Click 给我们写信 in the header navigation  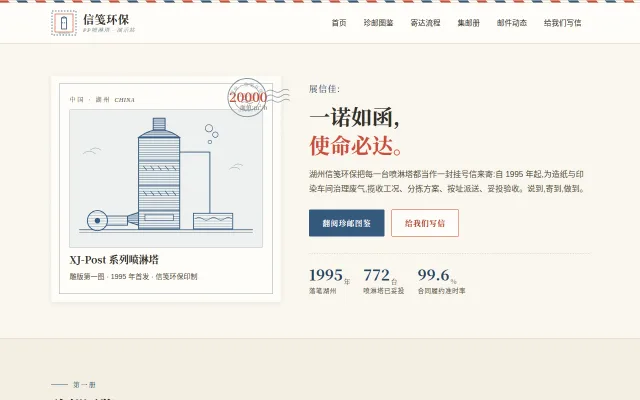562,23
